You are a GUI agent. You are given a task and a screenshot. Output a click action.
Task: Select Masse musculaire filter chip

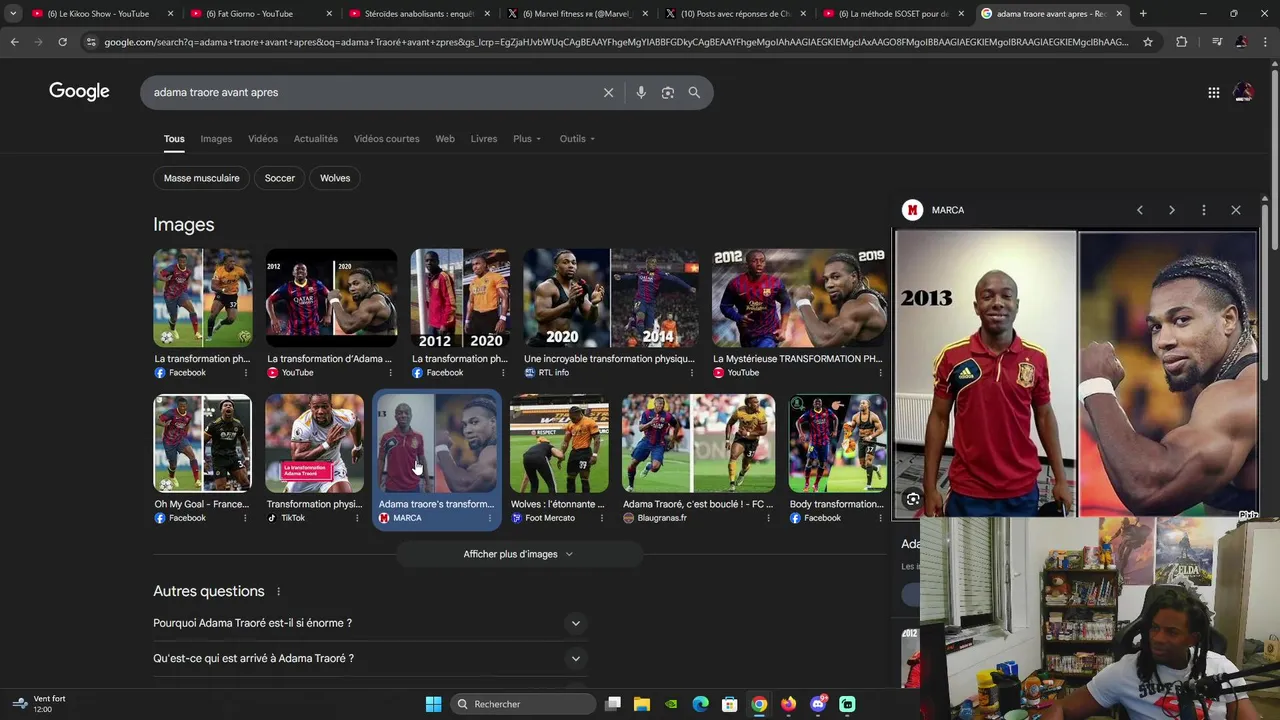pos(202,178)
